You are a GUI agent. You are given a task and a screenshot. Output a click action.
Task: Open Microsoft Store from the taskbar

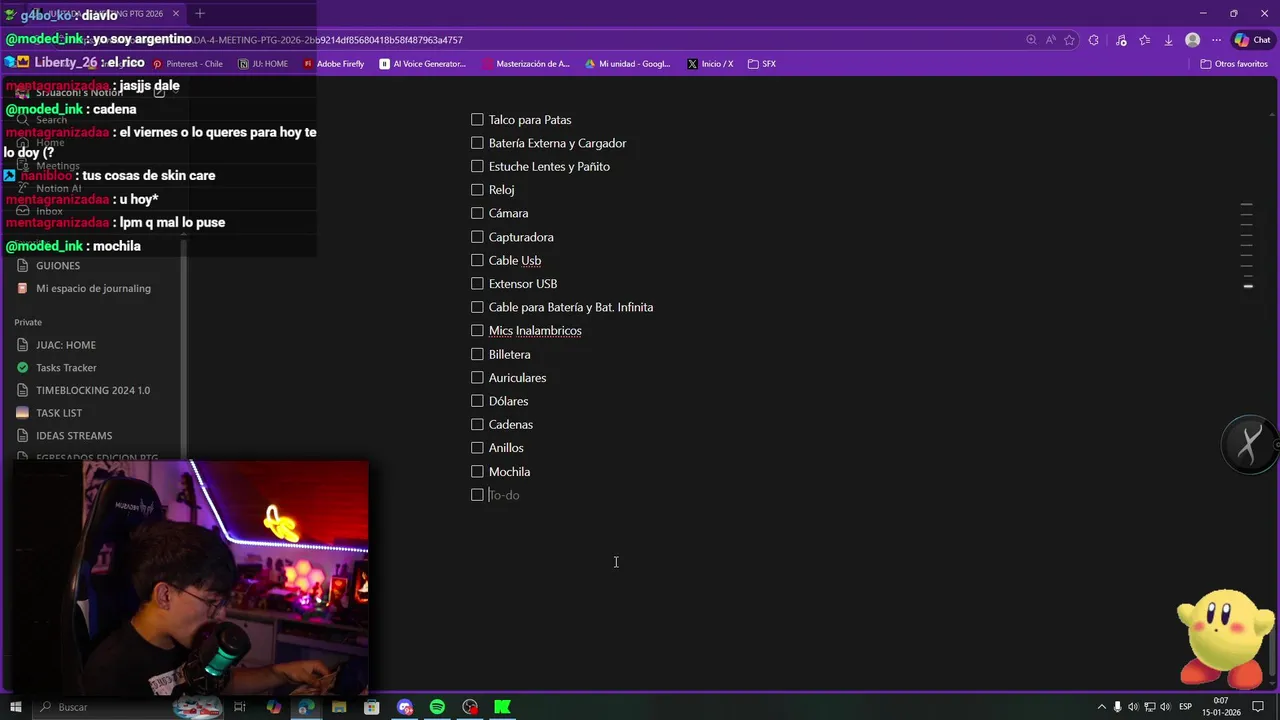pos(372,707)
